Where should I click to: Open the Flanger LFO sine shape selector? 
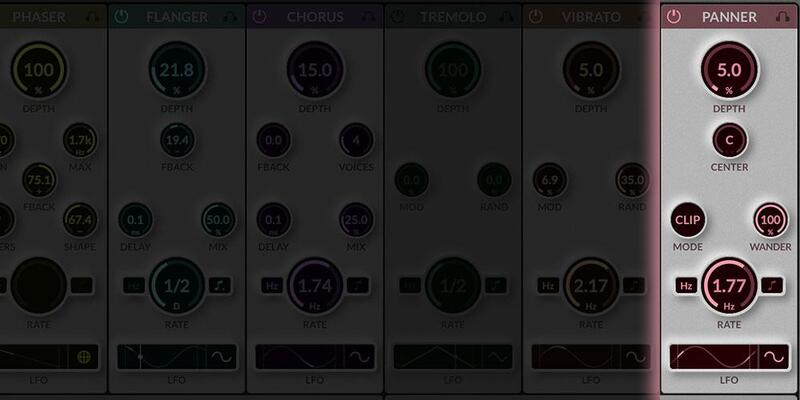tap(220, 356)
